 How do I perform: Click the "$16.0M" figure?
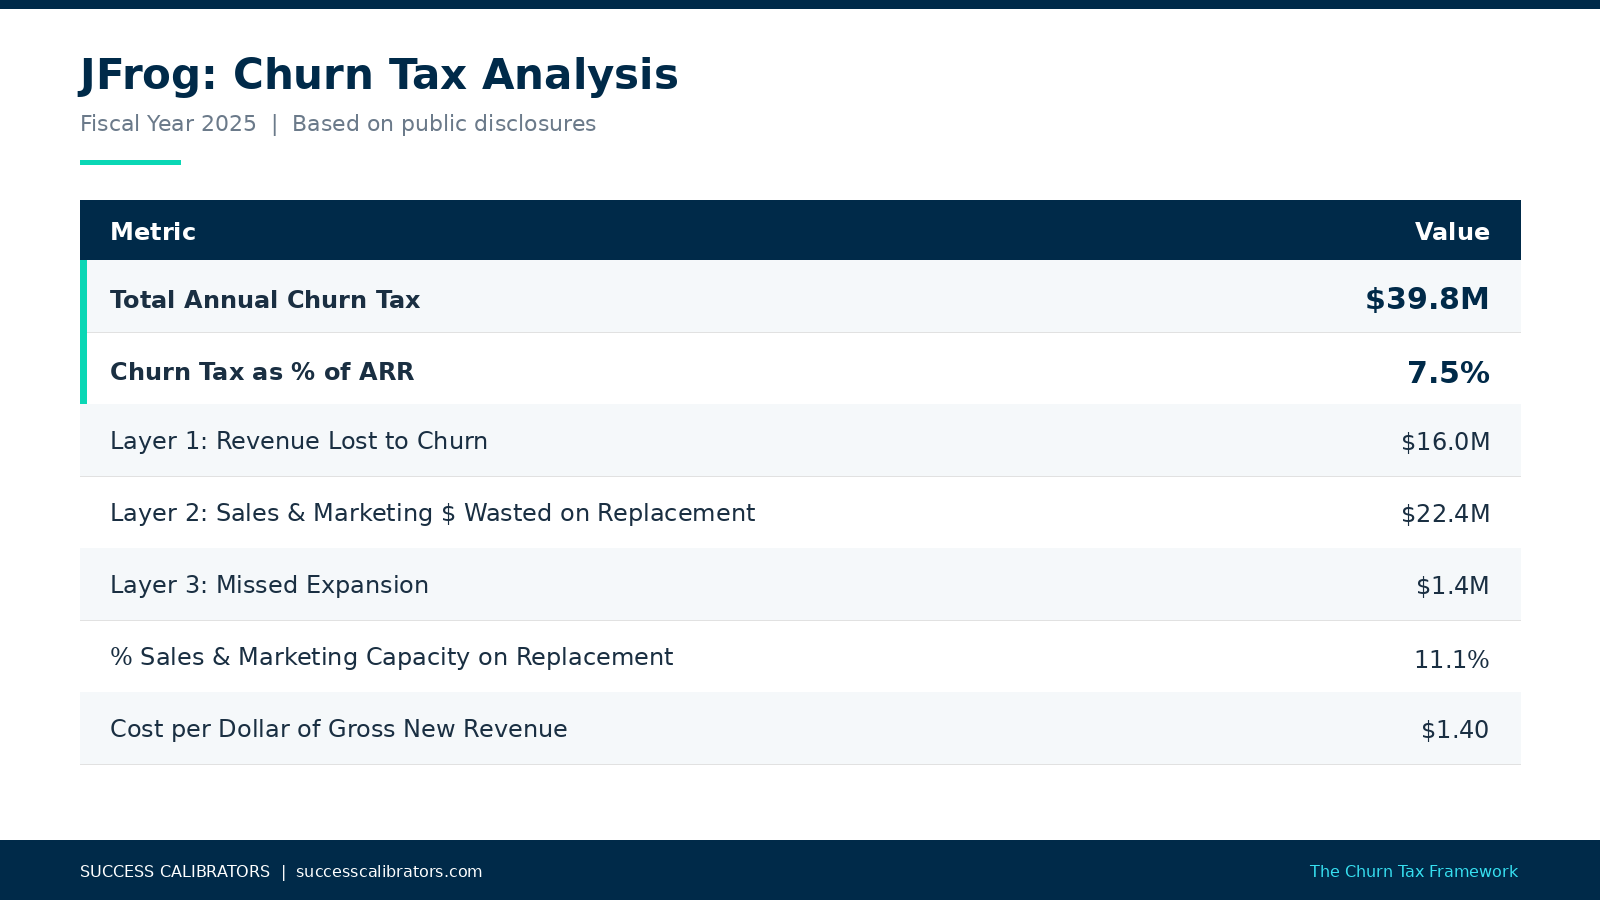(1445, 440)
